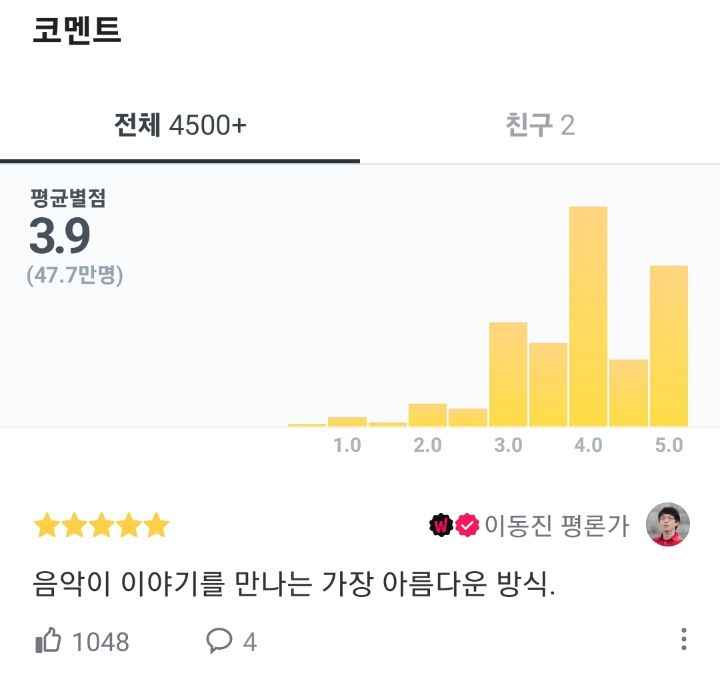Click the 3.5 rating histogram bar

pyautogui.click(x=548, y=384)
